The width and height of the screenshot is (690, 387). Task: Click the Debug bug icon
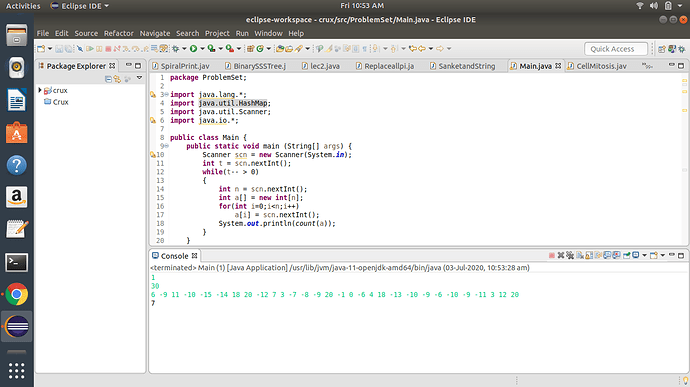(x=176, y=48)
